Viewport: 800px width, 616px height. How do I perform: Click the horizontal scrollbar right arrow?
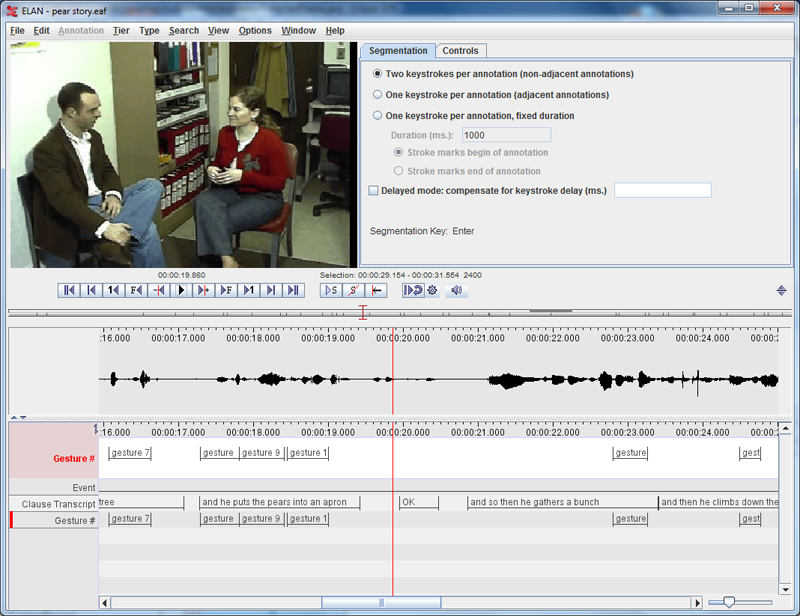[697, 603]
